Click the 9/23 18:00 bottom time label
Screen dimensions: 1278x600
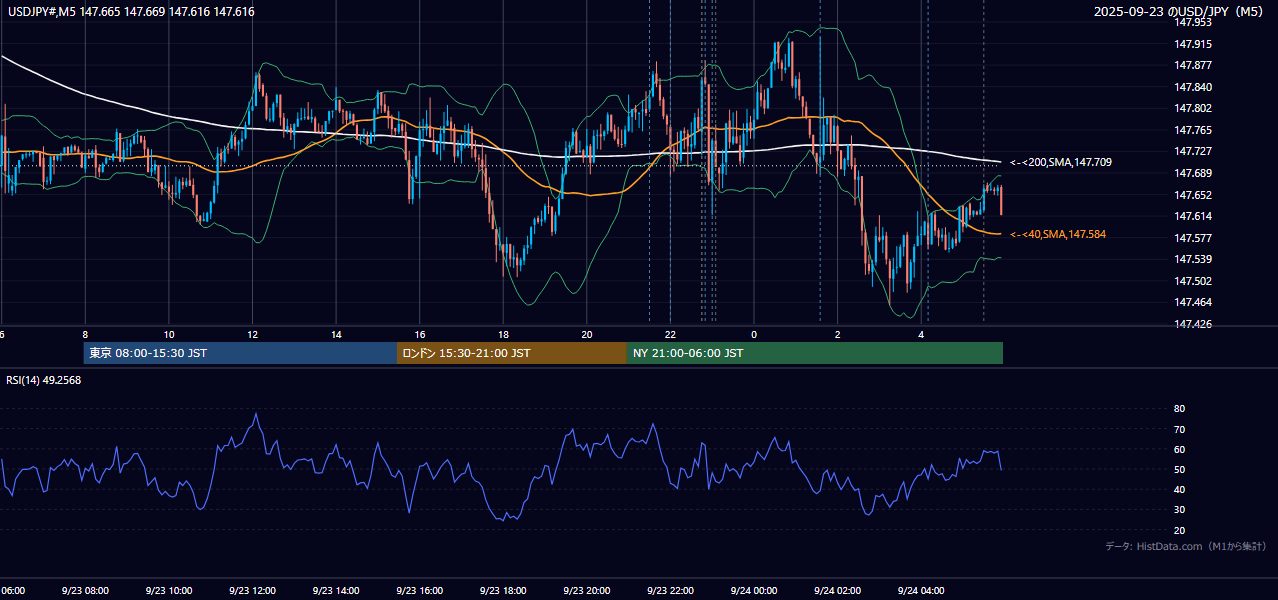503,591
